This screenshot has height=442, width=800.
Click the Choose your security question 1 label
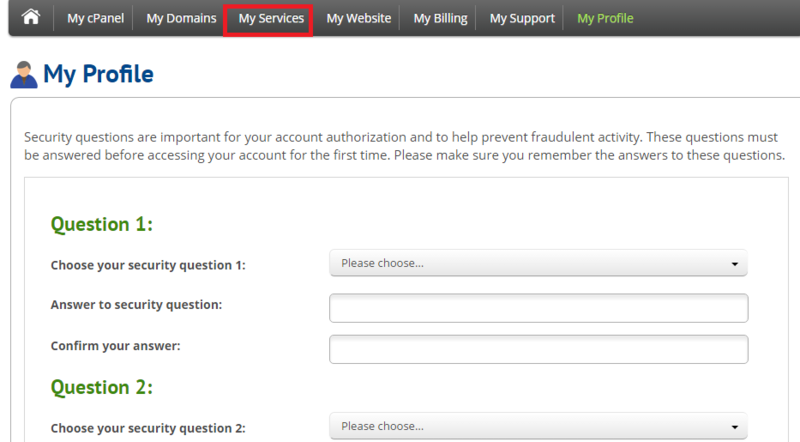tap(148, 265)
